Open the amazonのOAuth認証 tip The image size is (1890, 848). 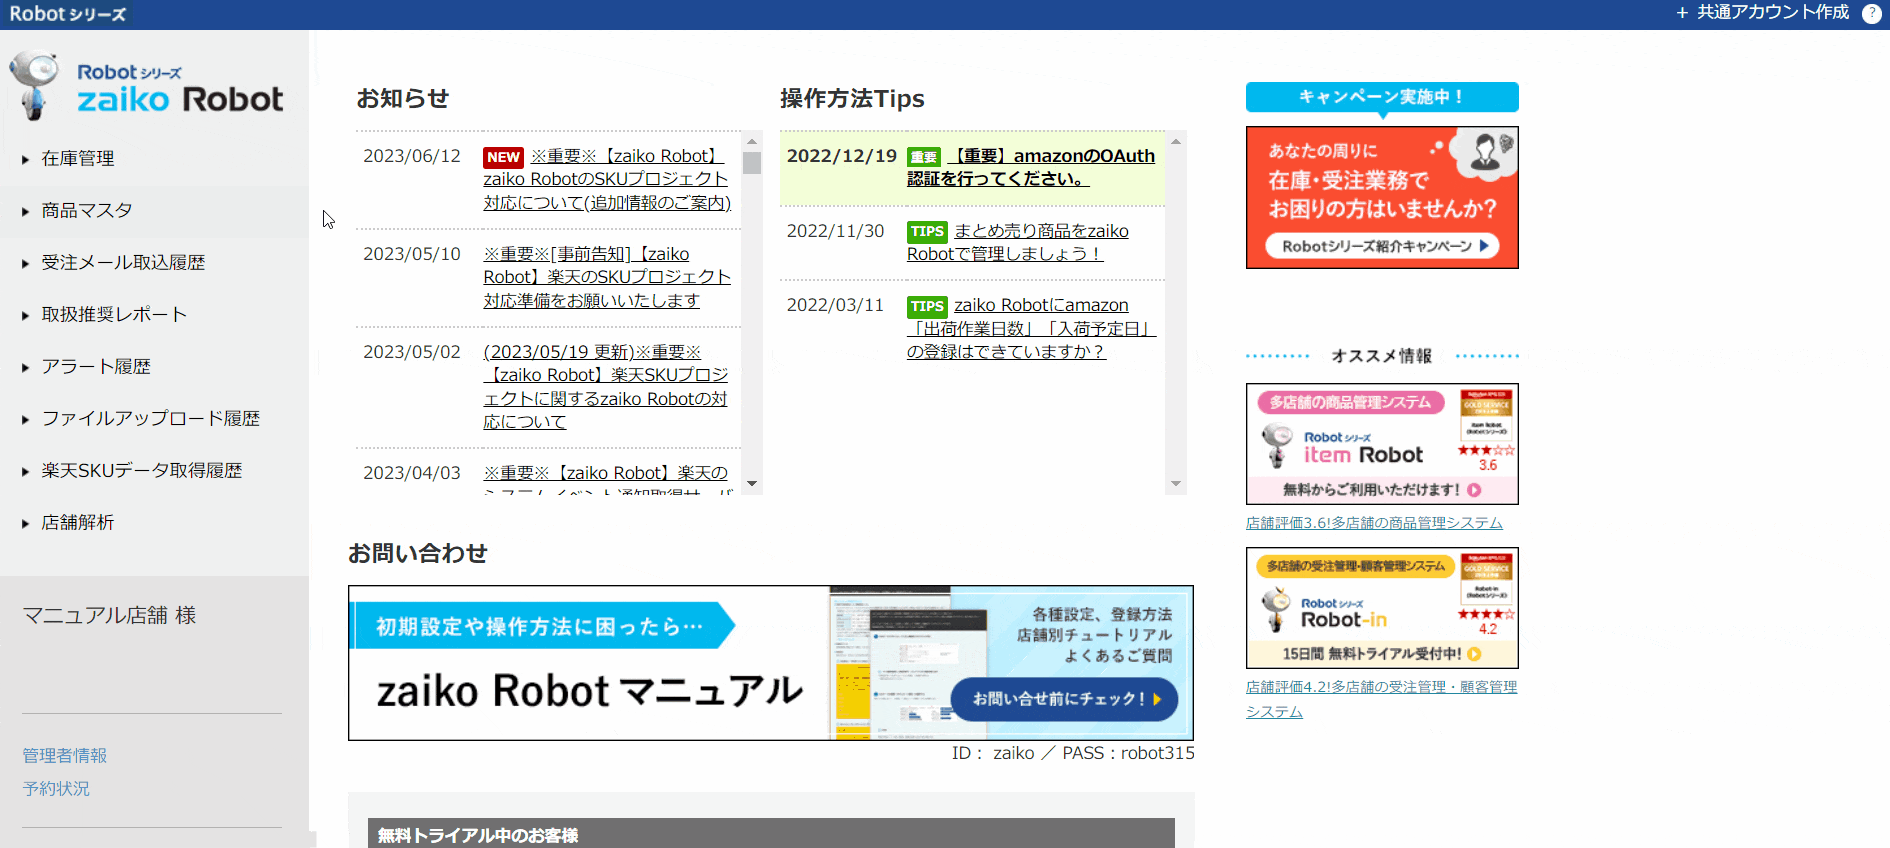1031,168
